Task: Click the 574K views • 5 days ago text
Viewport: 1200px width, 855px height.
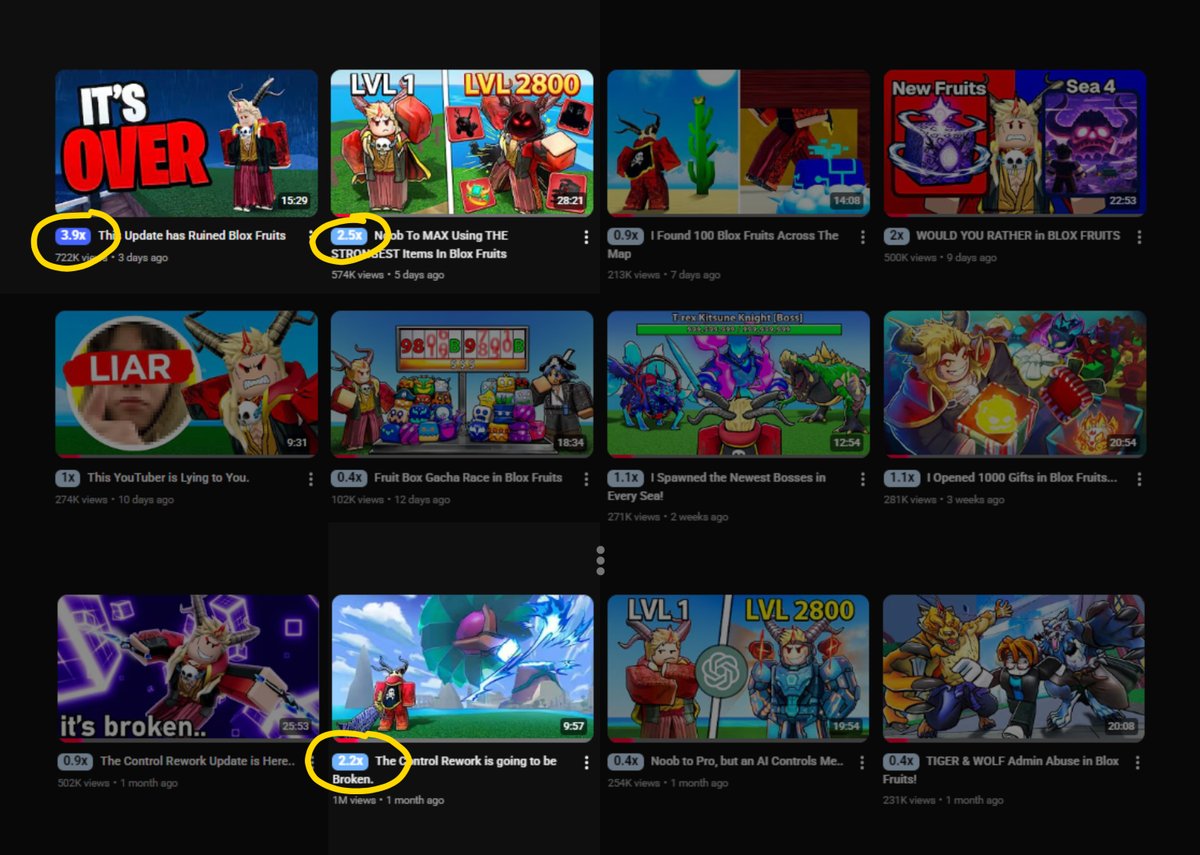Action: [387, 275]
